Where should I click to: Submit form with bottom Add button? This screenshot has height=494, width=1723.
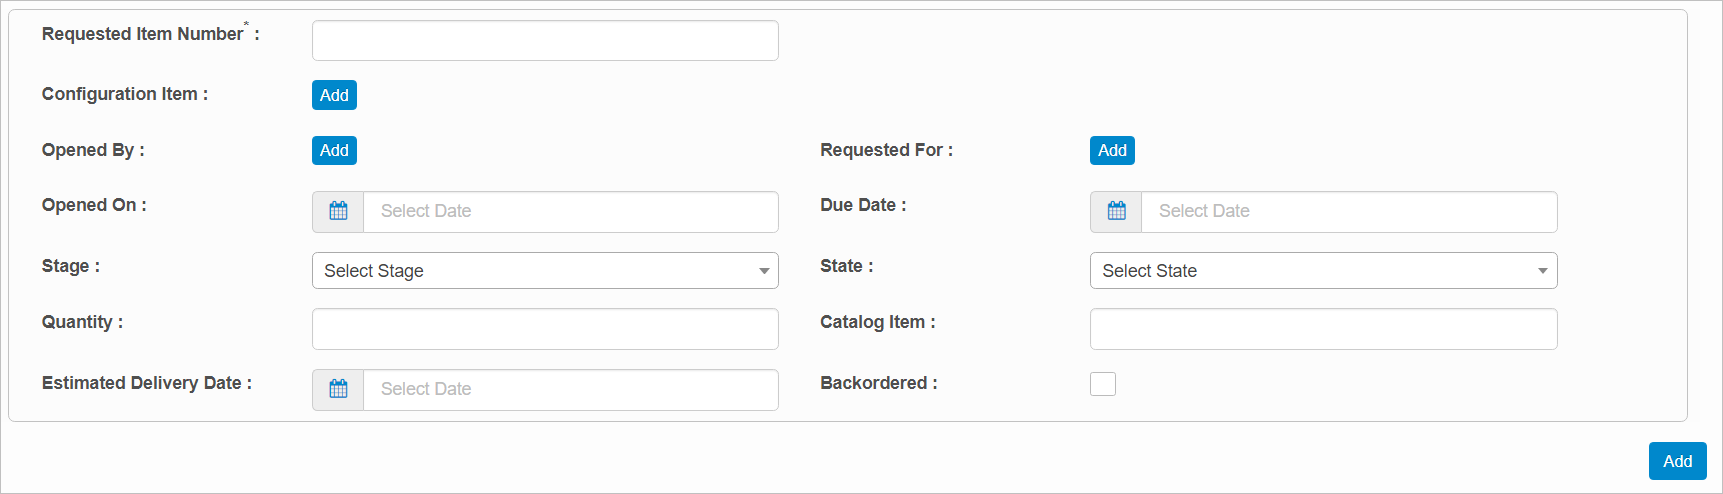(x=1677, y=461)
